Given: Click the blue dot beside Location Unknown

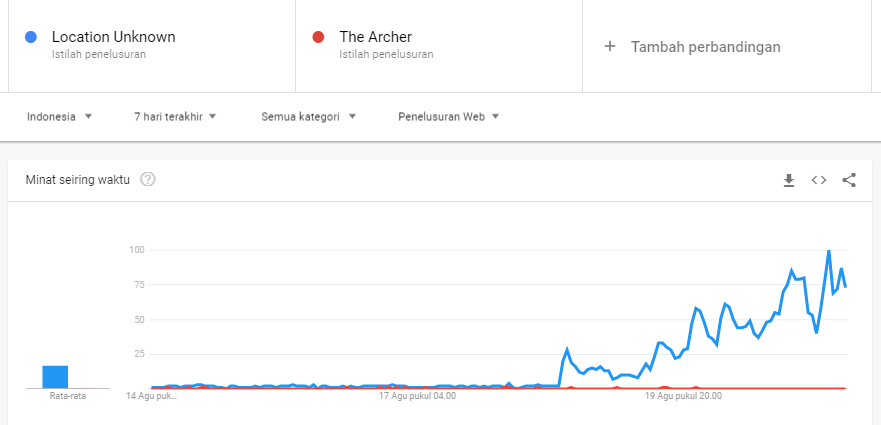Looking at the screenshot, I should pos(32,37).
